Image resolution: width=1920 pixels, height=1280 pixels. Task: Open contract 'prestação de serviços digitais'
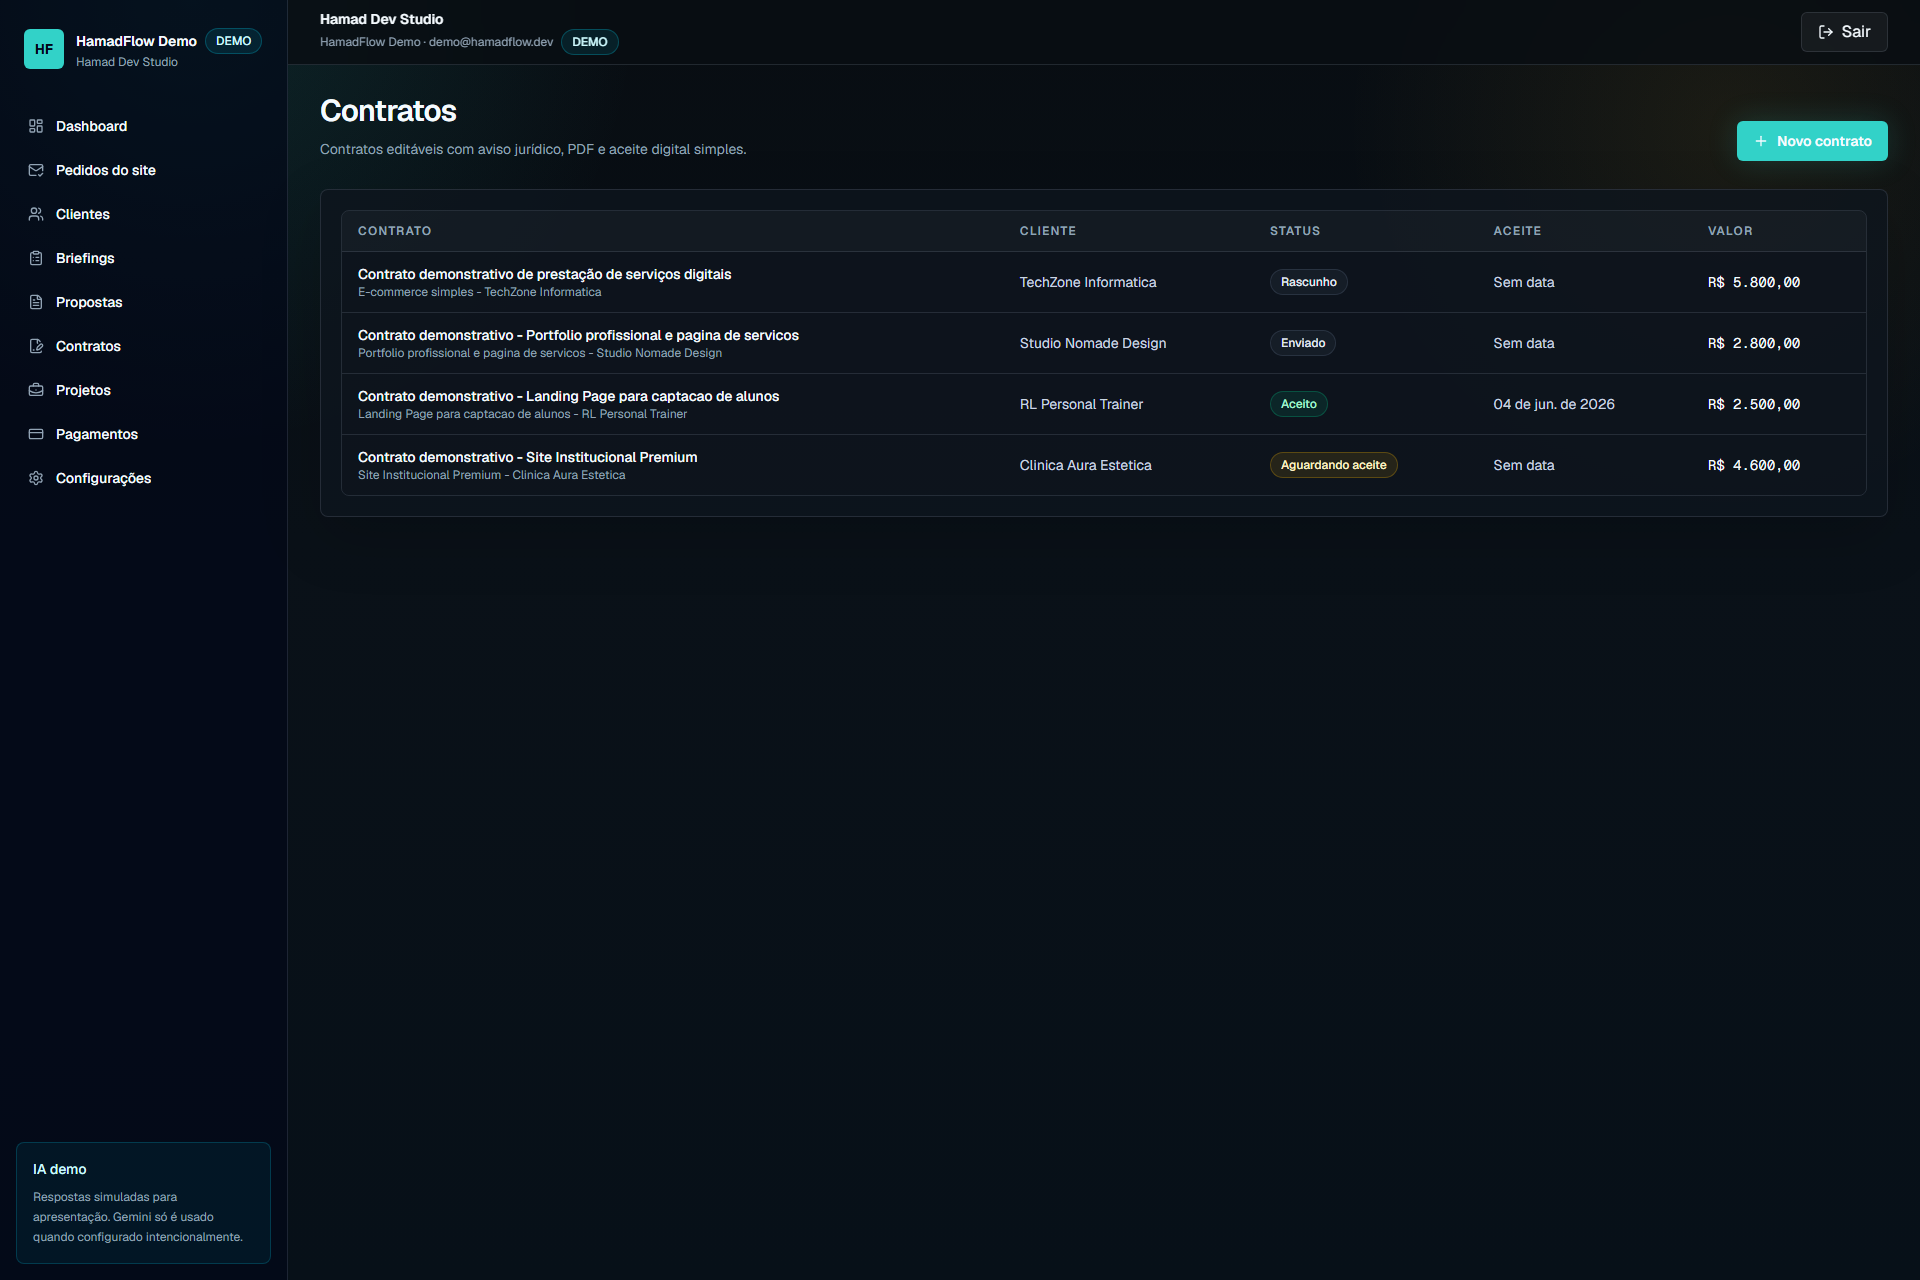point(544,274)
